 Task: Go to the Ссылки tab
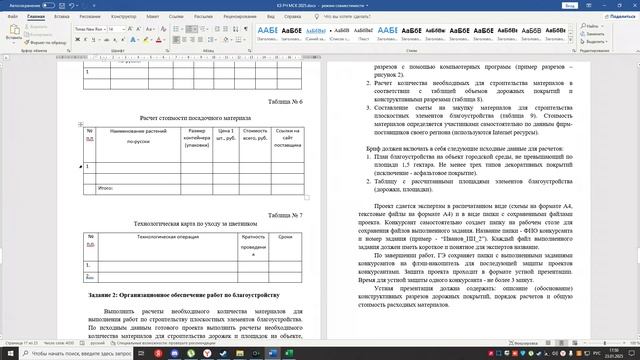tap(176, 17)
